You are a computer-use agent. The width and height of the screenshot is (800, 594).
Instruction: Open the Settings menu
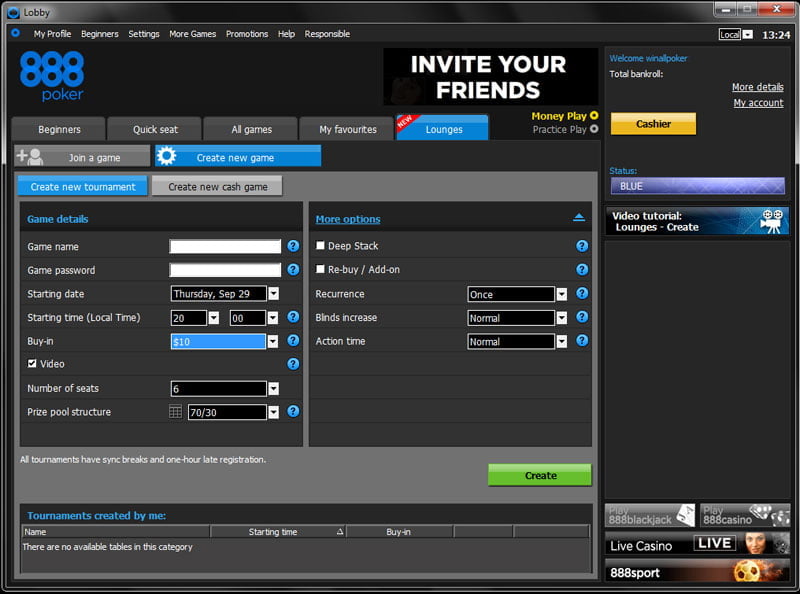click(x=144, y=34)
